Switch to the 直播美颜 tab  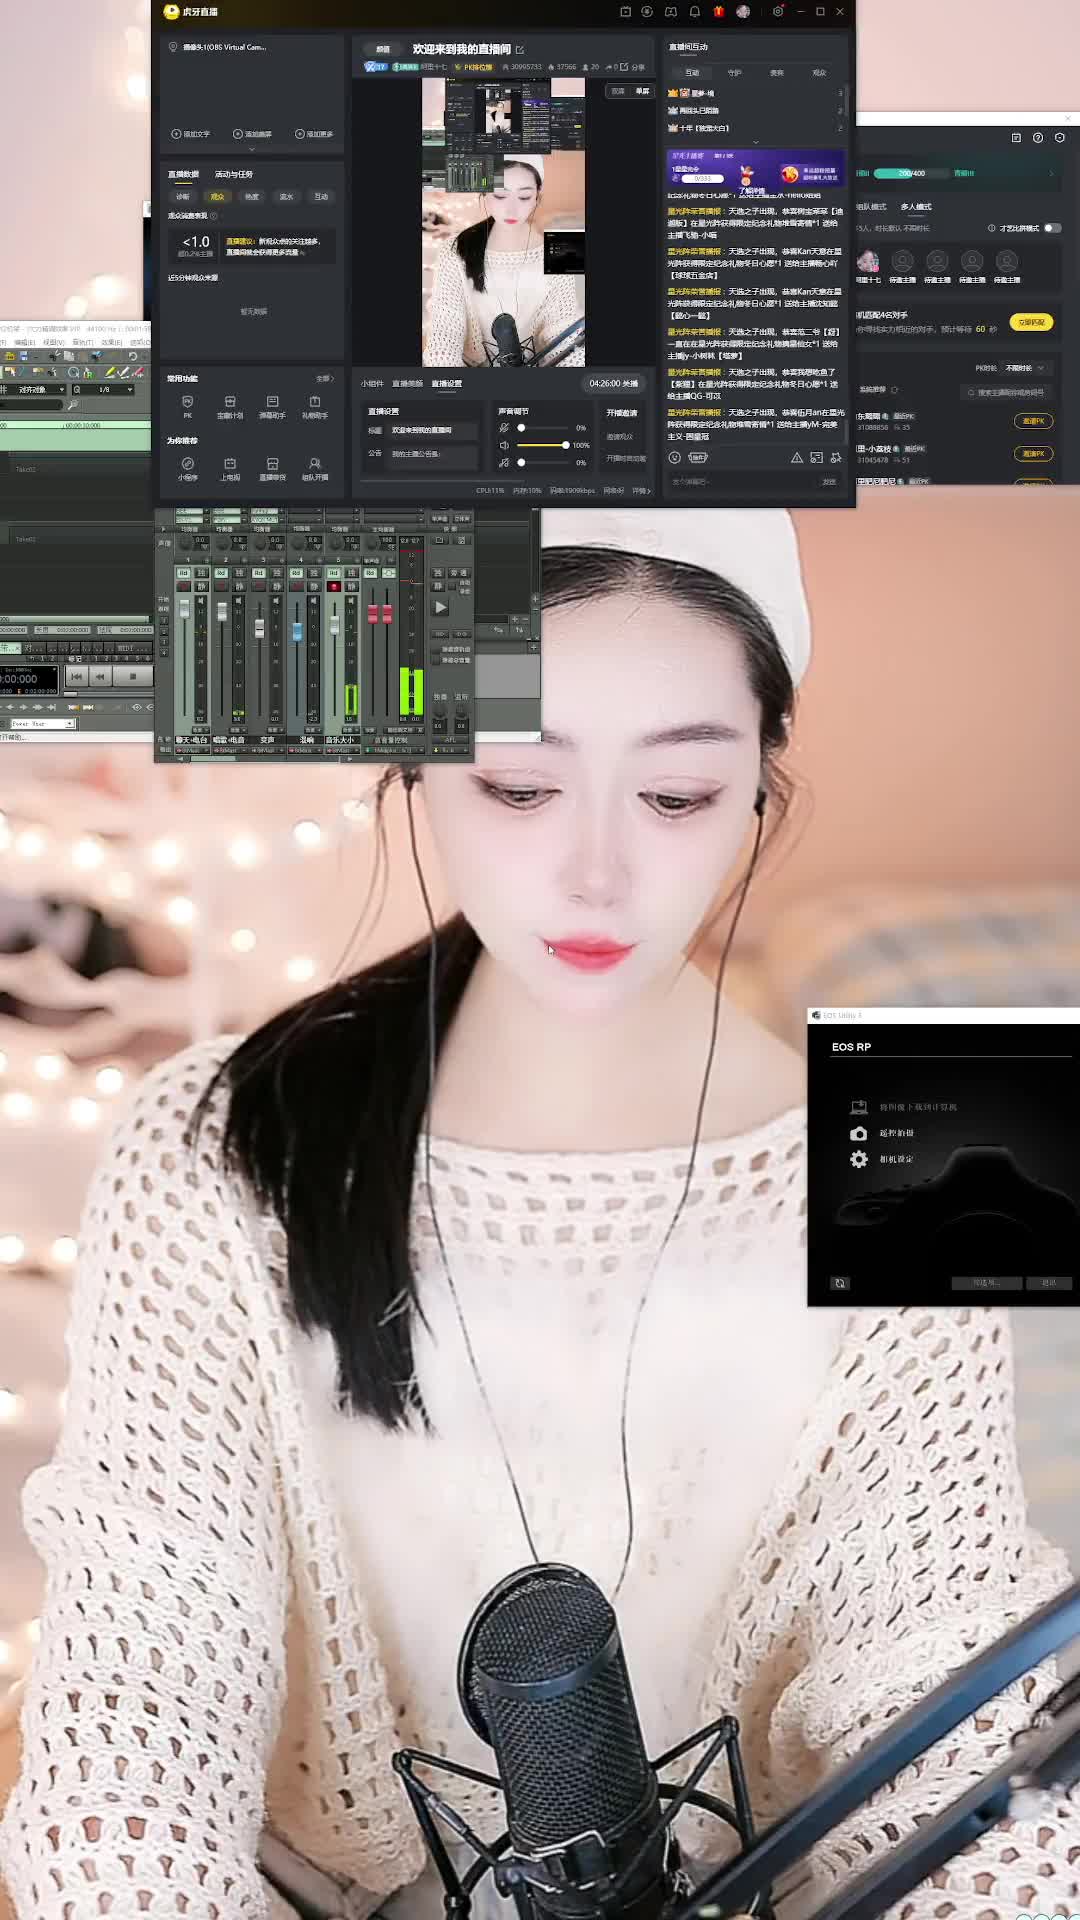(407, 384)
